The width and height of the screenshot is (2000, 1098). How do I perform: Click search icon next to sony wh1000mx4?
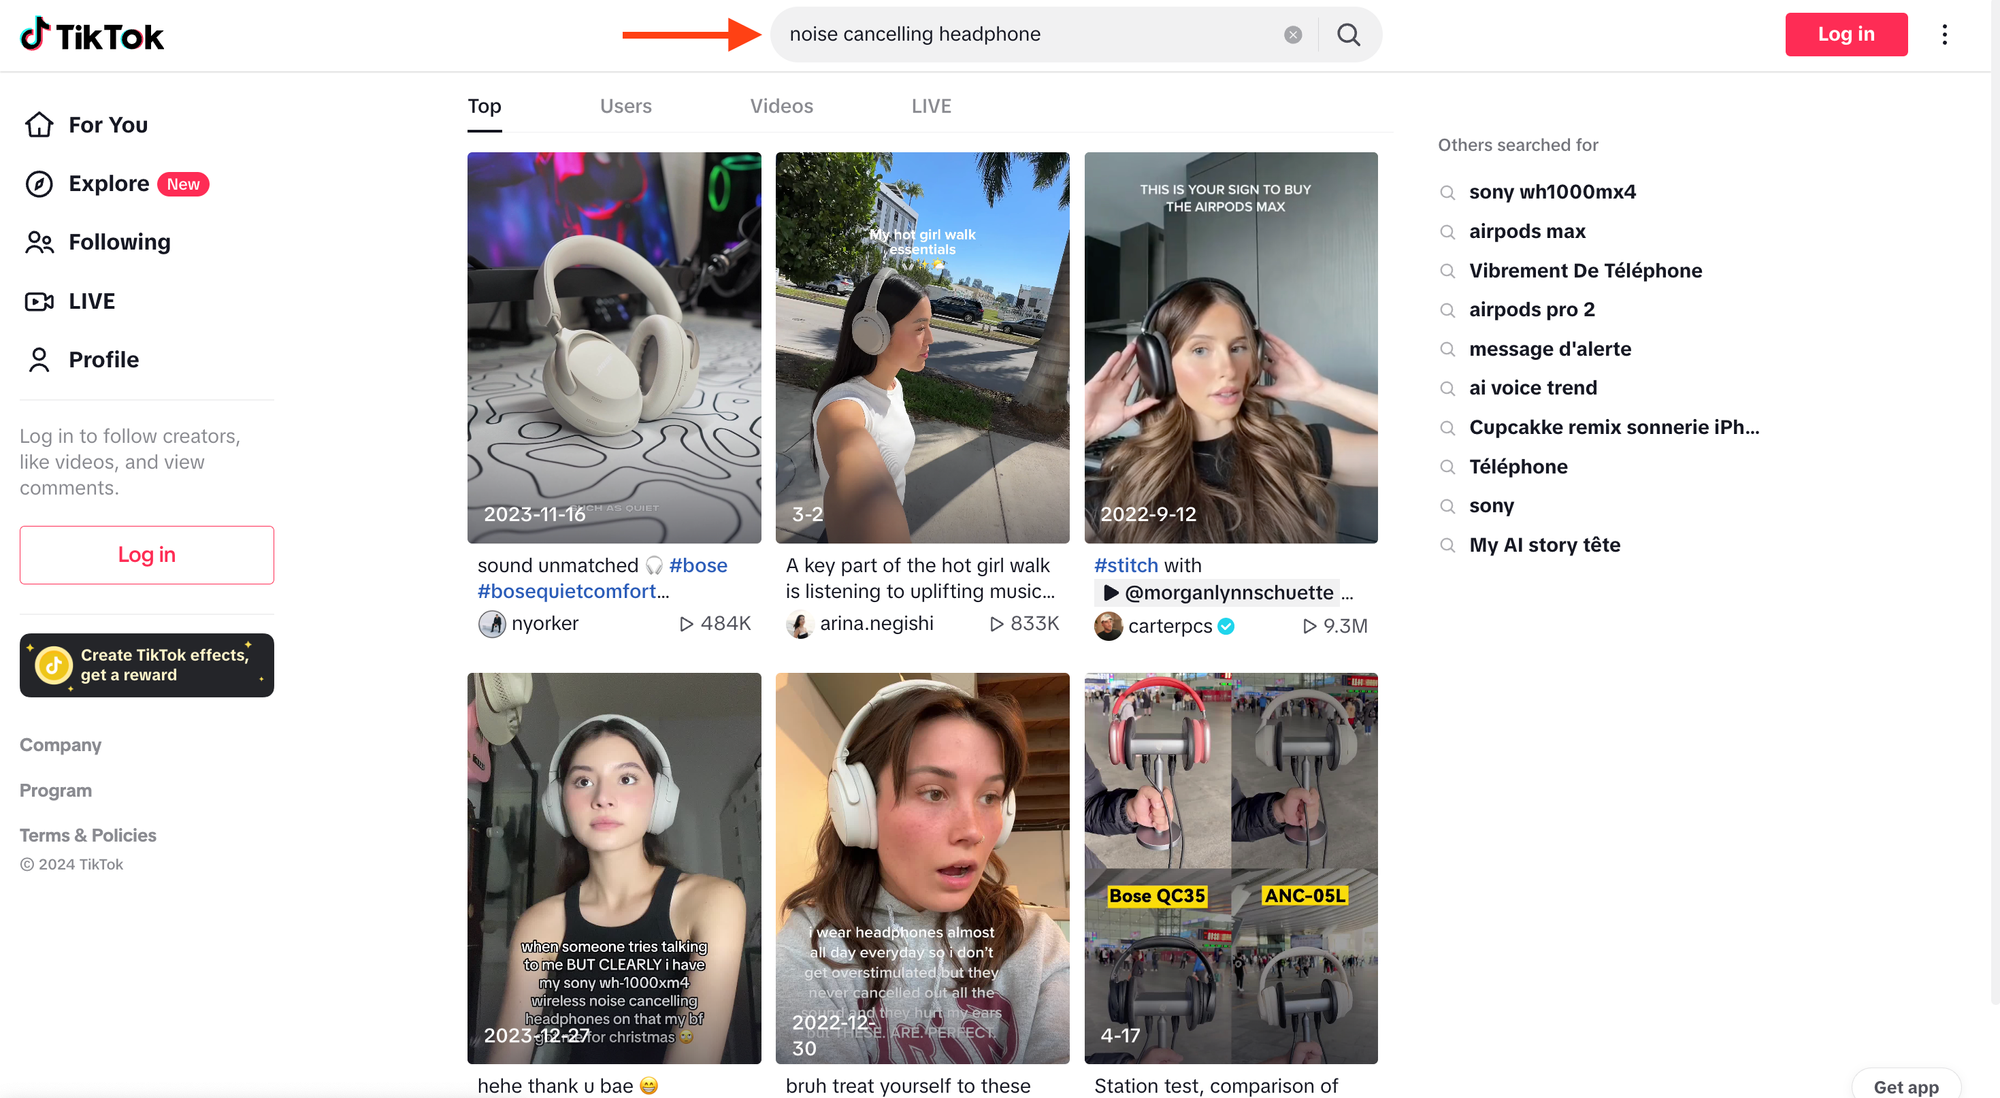click(x=1447, y=192)
